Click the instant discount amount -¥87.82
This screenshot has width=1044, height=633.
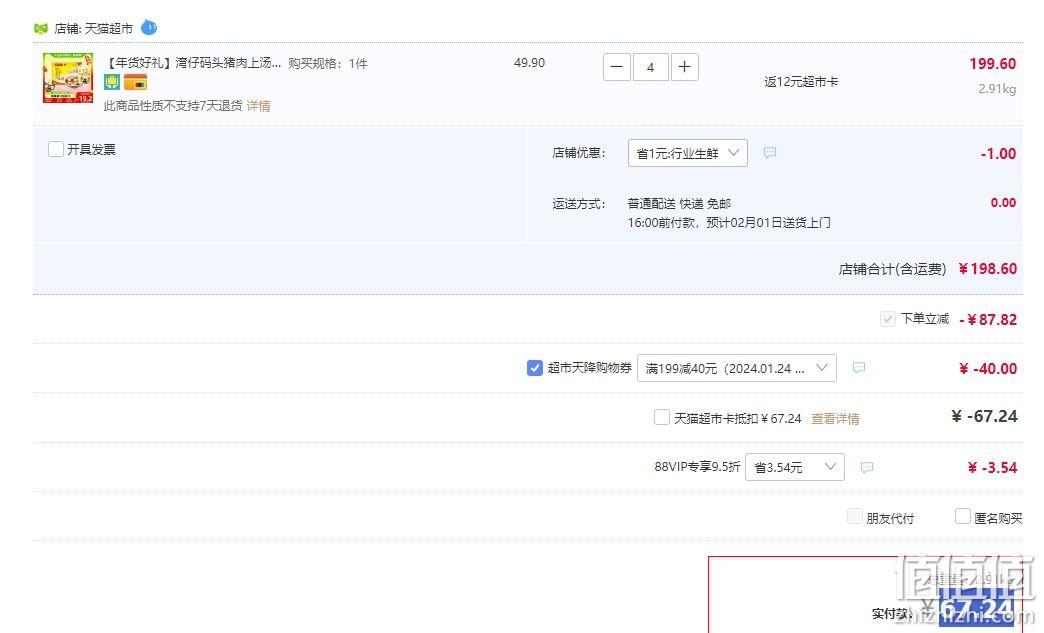click(988, 319)
